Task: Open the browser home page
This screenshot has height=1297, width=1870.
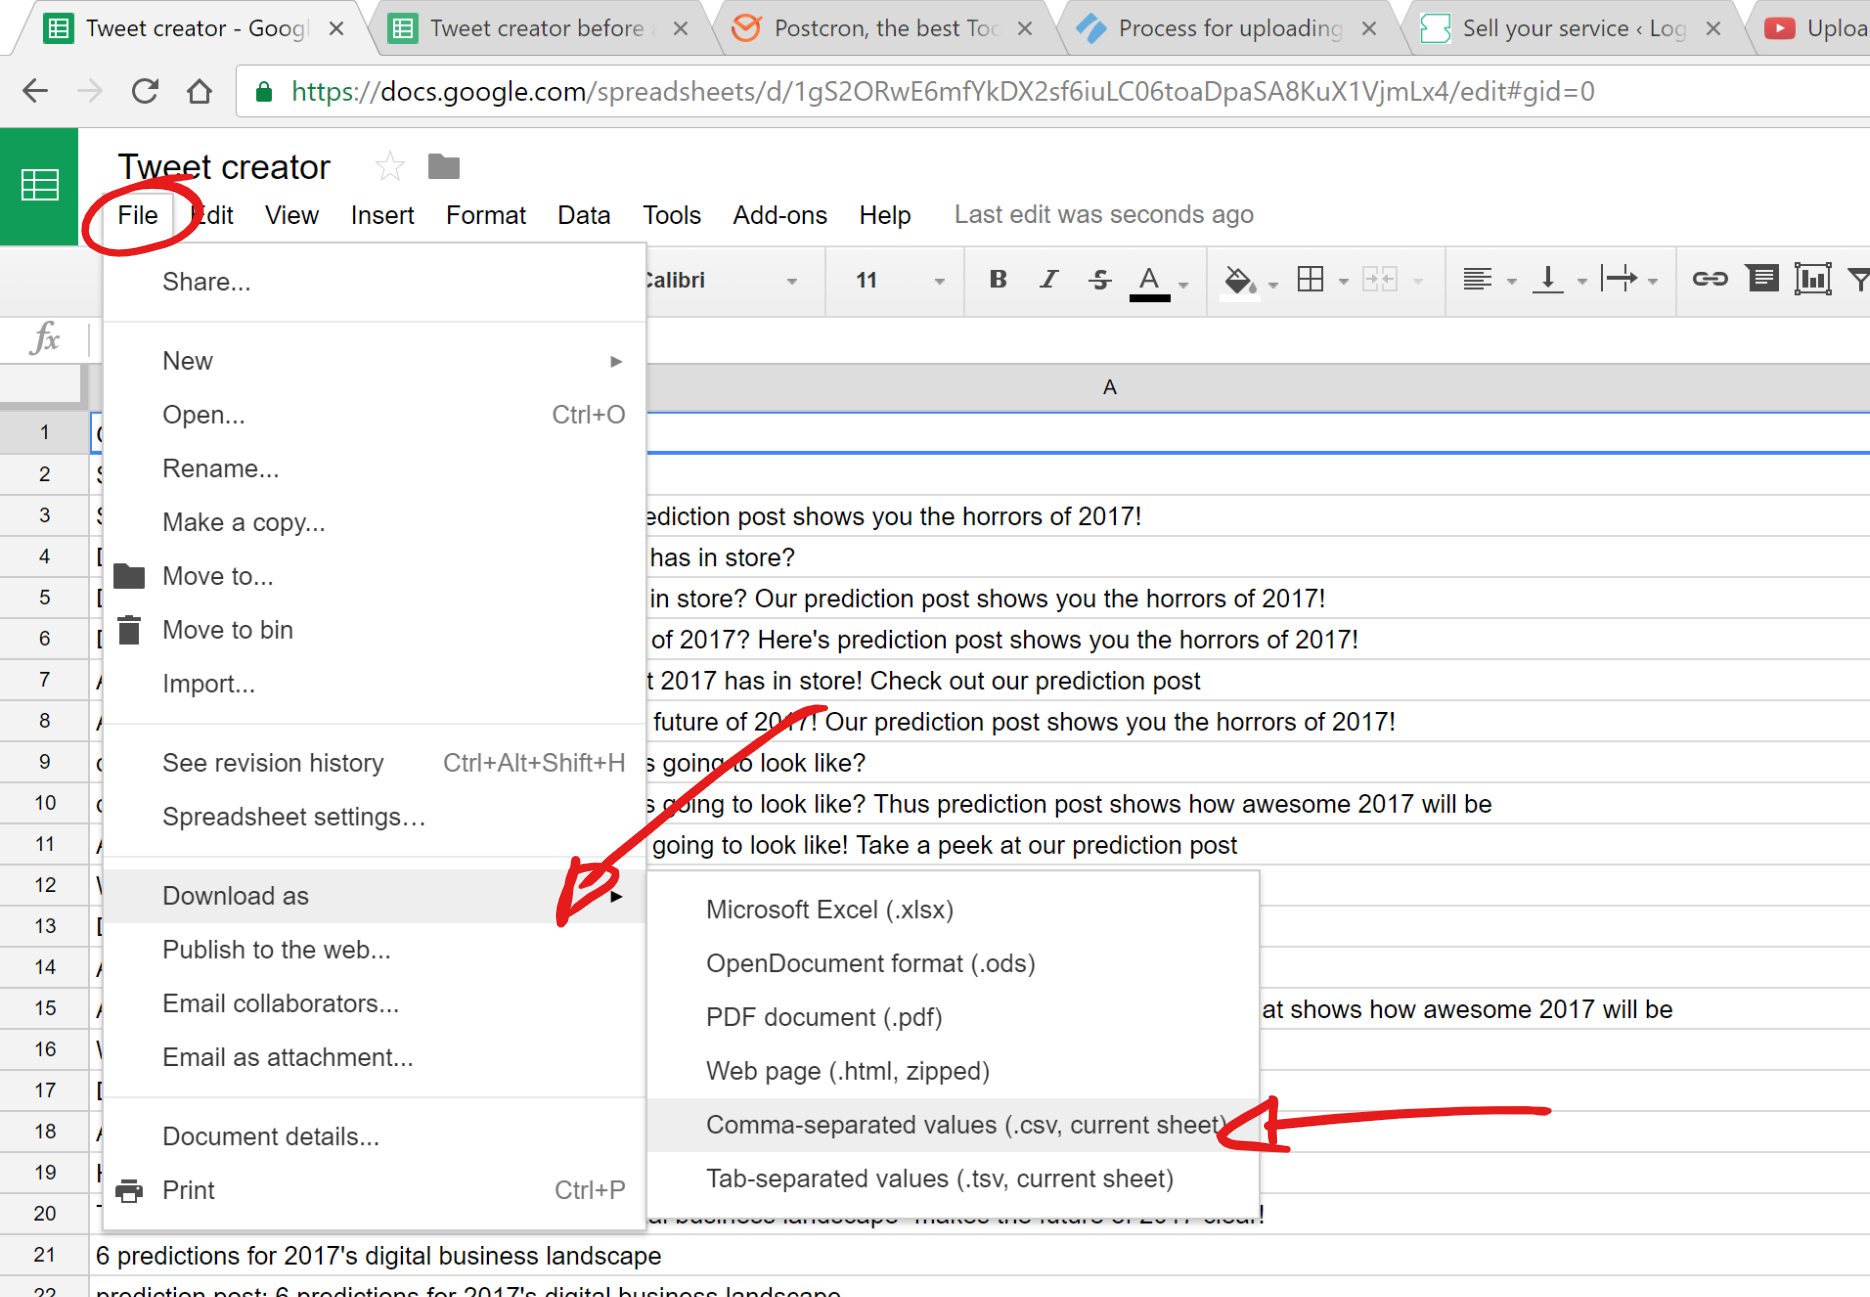Action: (x=199, y=91)
